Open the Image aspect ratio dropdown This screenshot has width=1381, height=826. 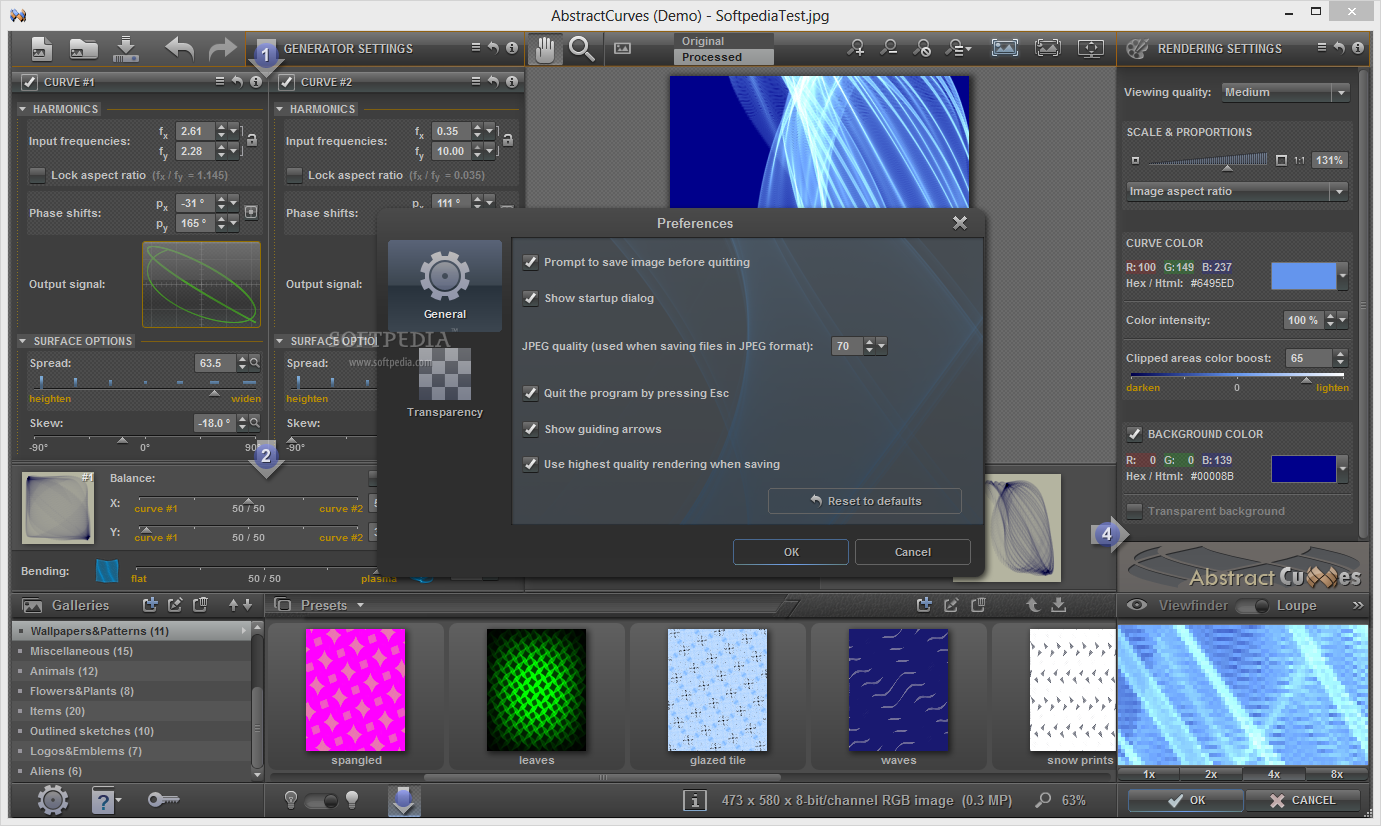pyautogui.click(x=1237, y=191)
